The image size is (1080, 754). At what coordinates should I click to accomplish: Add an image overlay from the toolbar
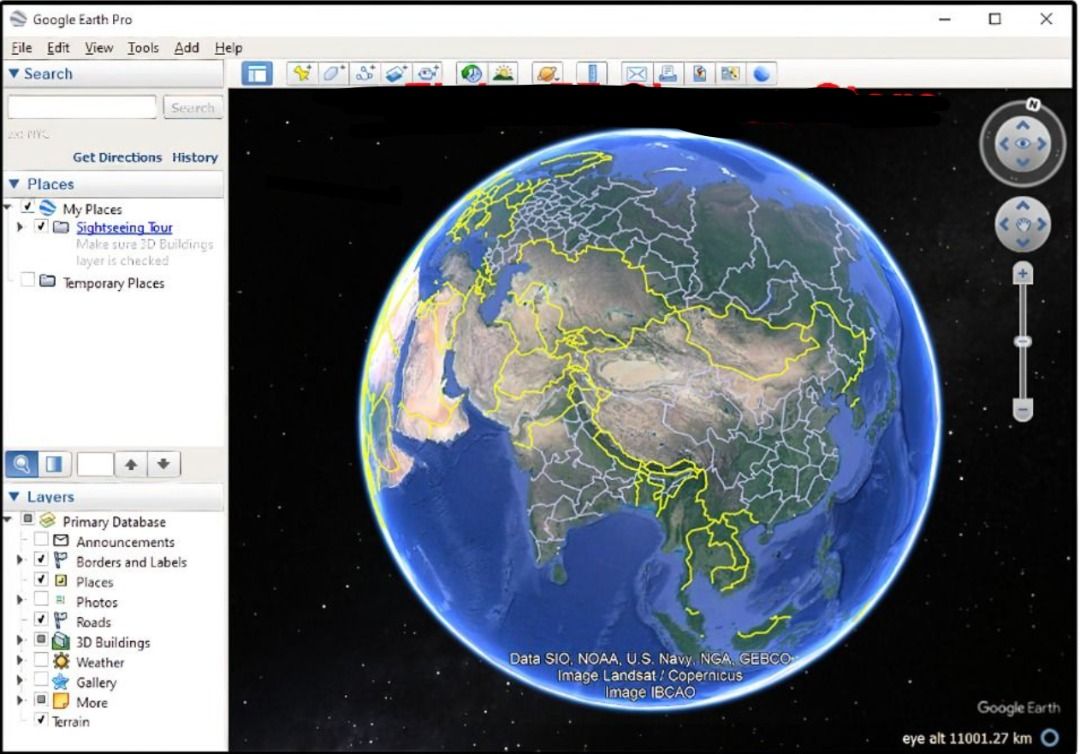(396, 74)
